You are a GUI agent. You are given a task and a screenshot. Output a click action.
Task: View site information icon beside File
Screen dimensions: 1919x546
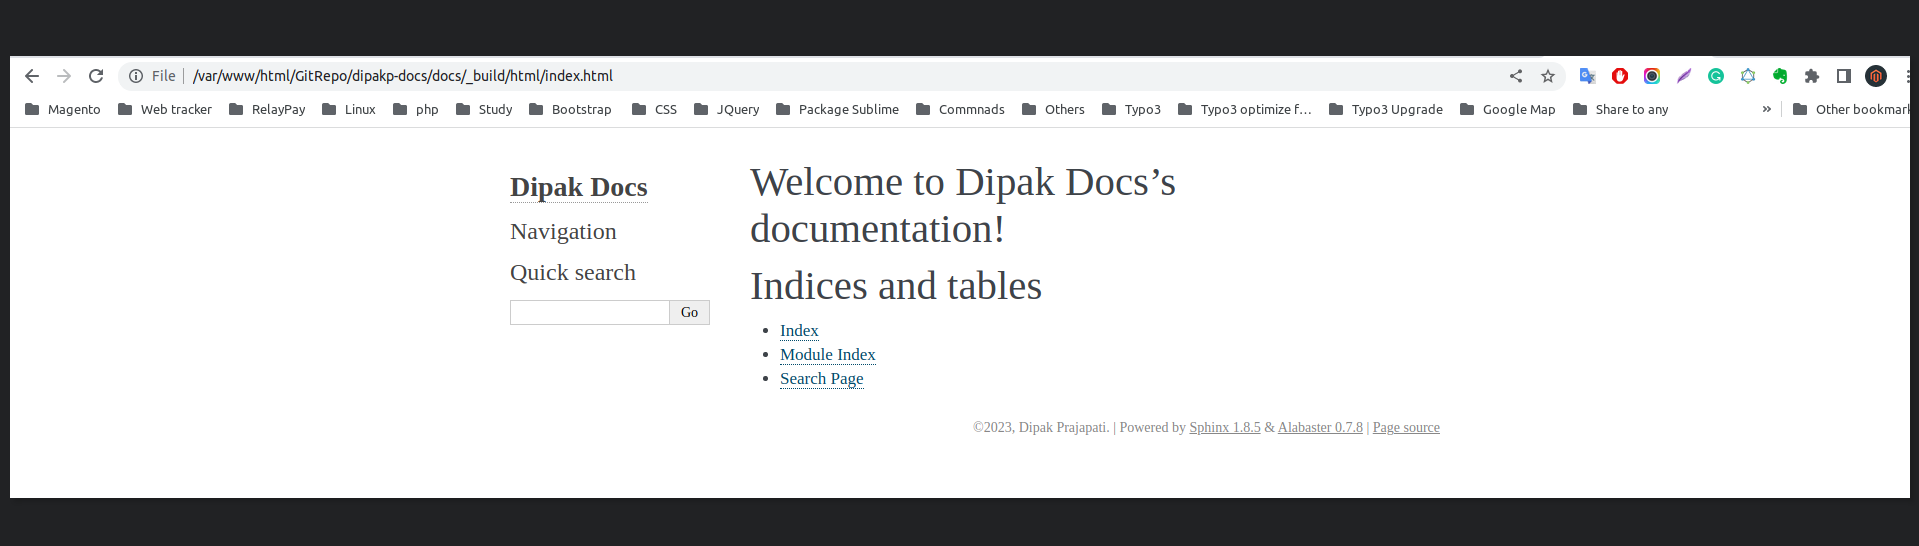tap(136, 76)
